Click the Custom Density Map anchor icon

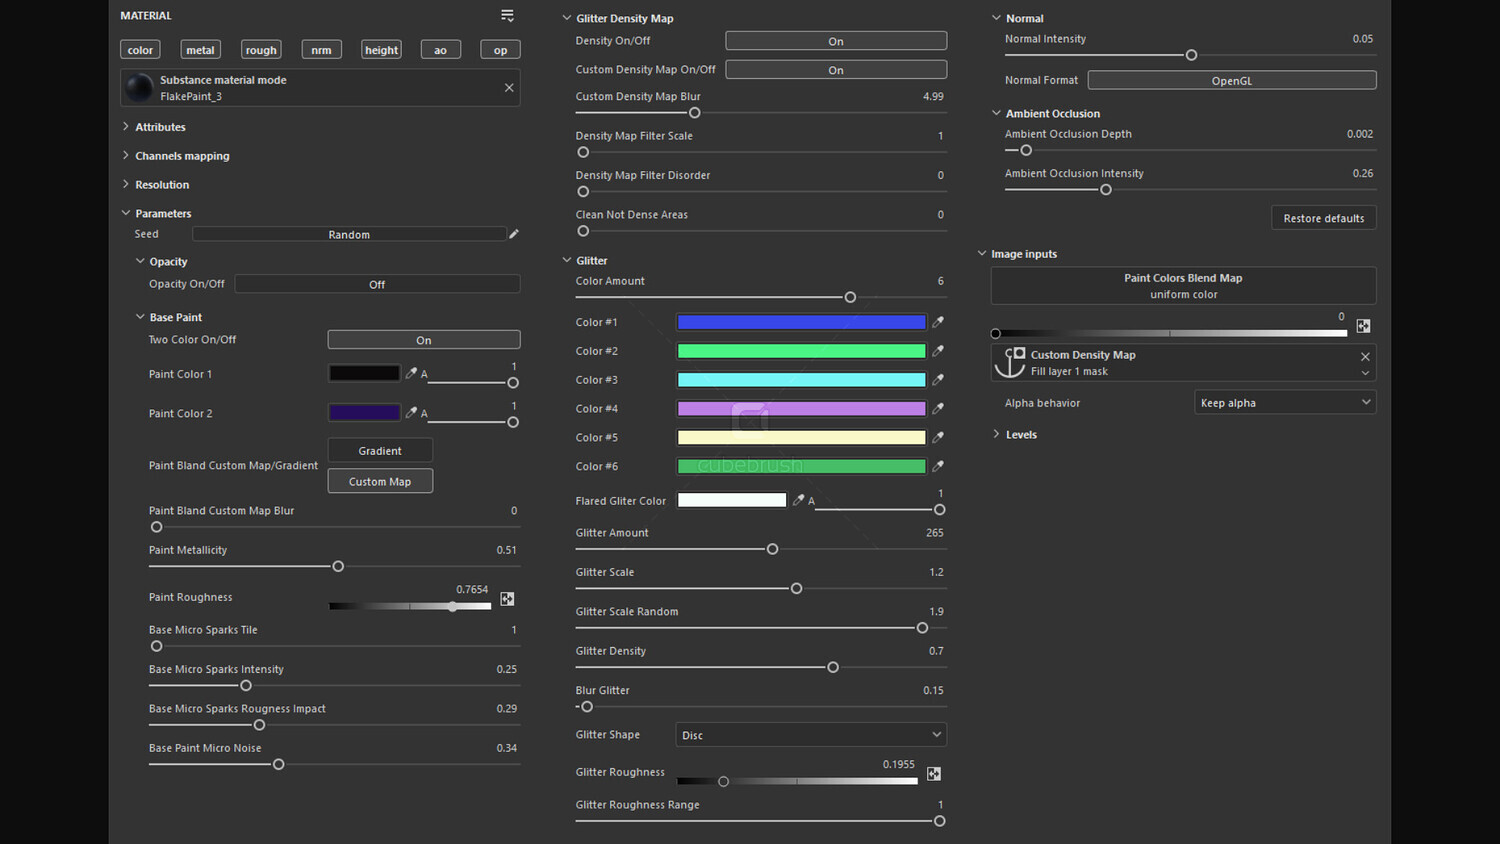(1010, 362)
